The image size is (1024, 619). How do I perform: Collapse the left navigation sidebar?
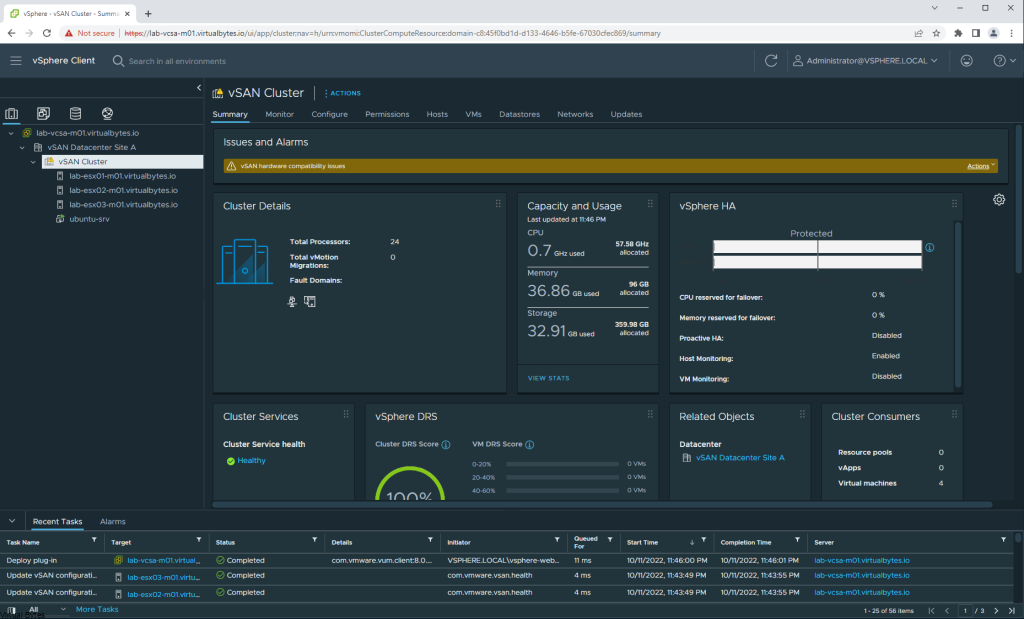[x=198, y=89]
